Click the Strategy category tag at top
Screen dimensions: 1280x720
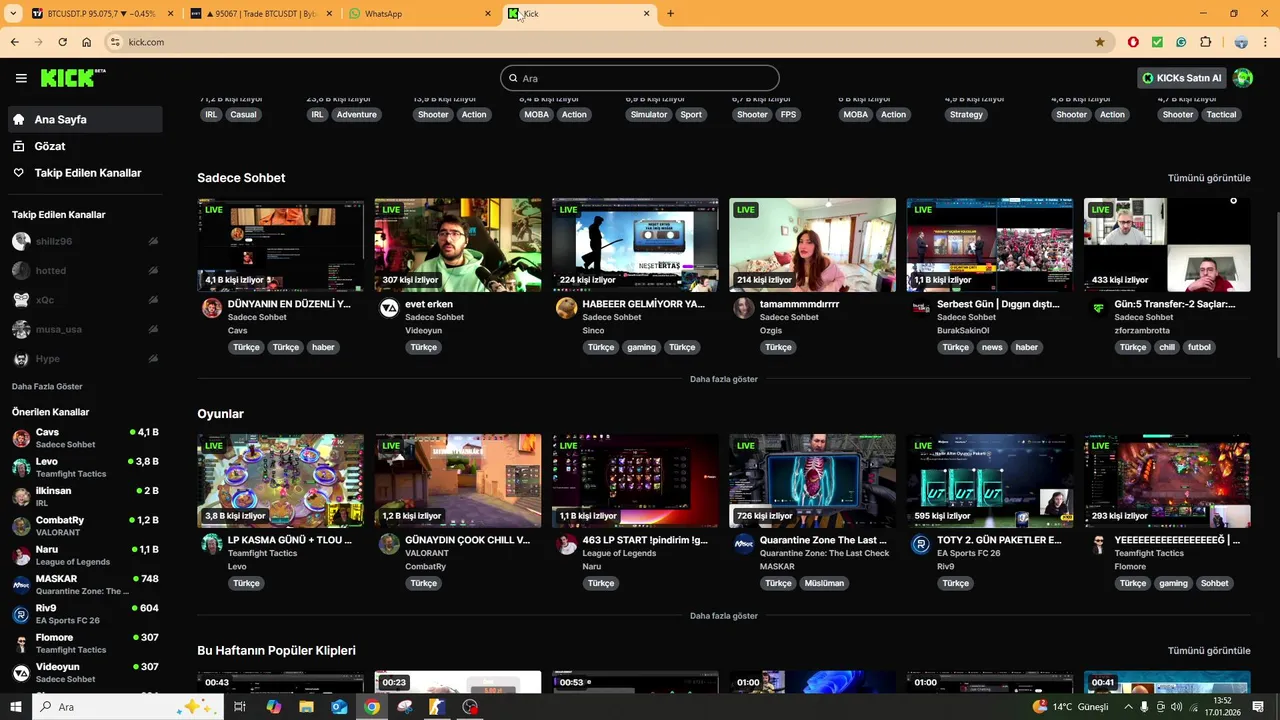pos(966,114)
